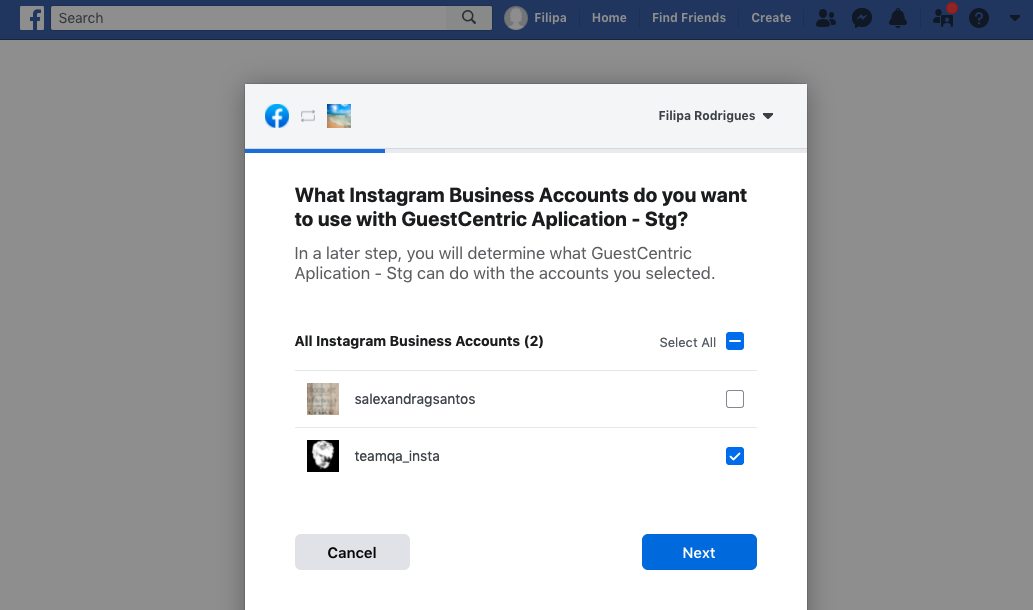Screen dimensions: 1033x610
Task: Go to the Home menu item
Action: [609, 18]
